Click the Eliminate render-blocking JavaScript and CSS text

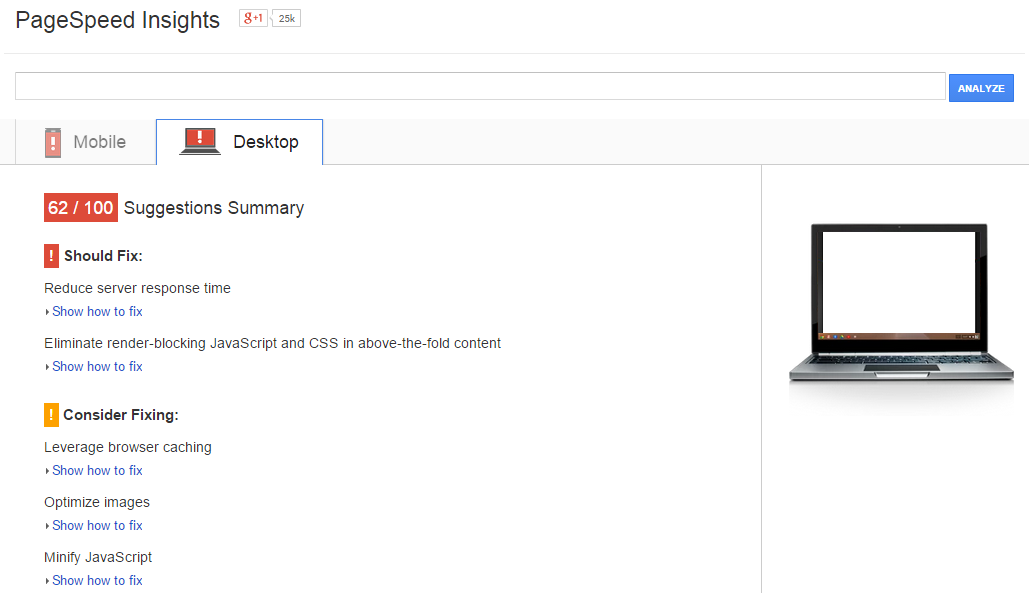click(272, 343)
